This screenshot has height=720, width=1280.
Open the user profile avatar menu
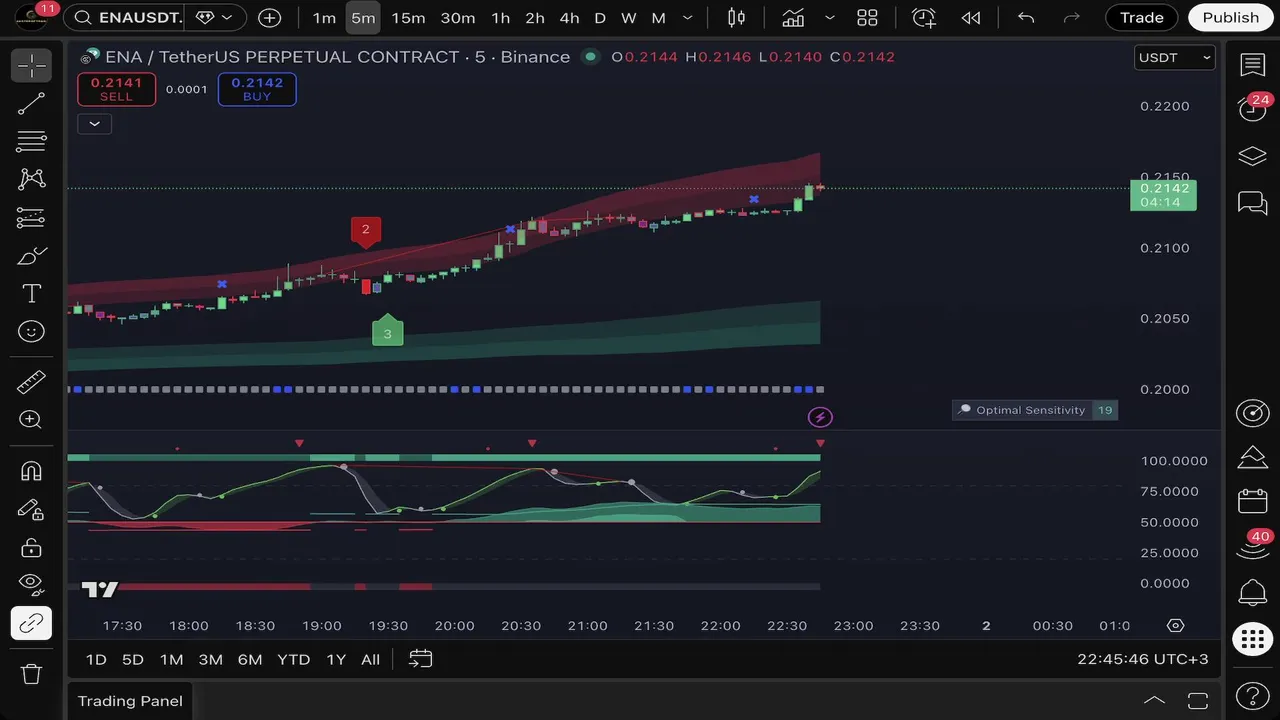(x=31, y=17)
